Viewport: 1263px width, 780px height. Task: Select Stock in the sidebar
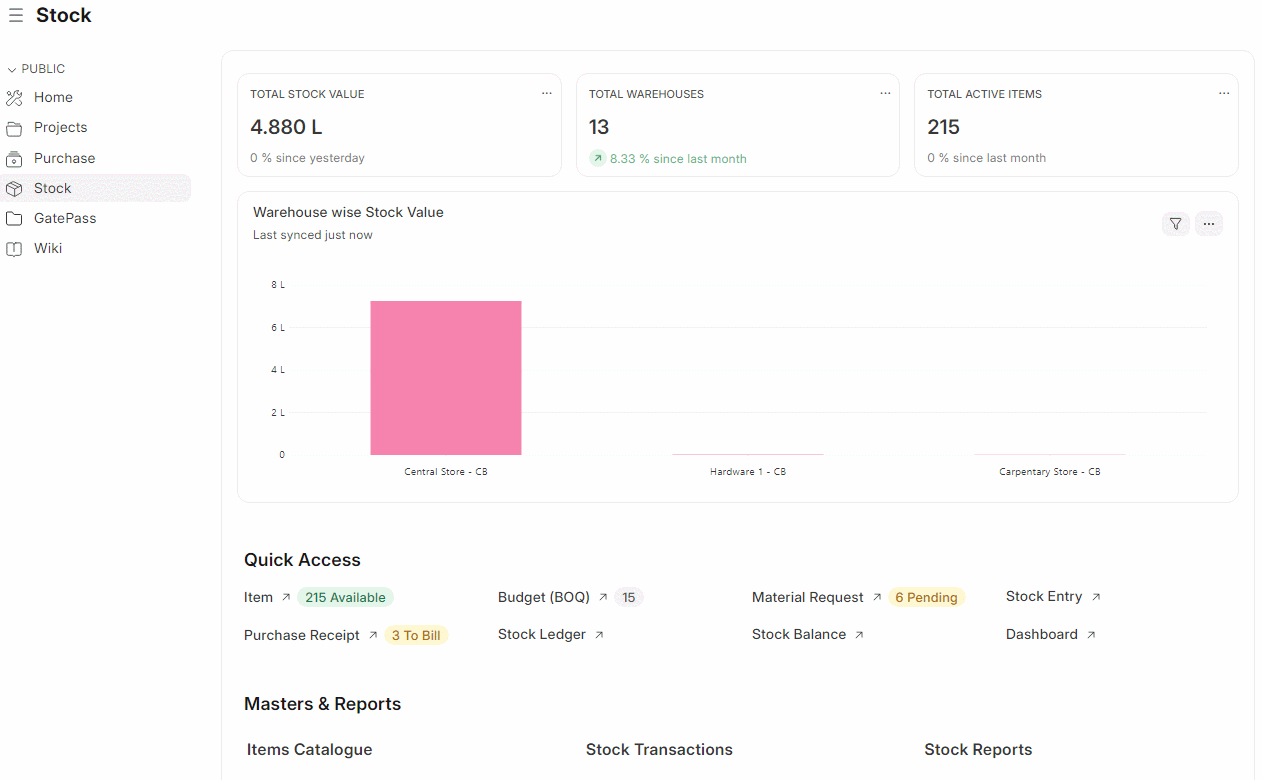coord(52,189)
